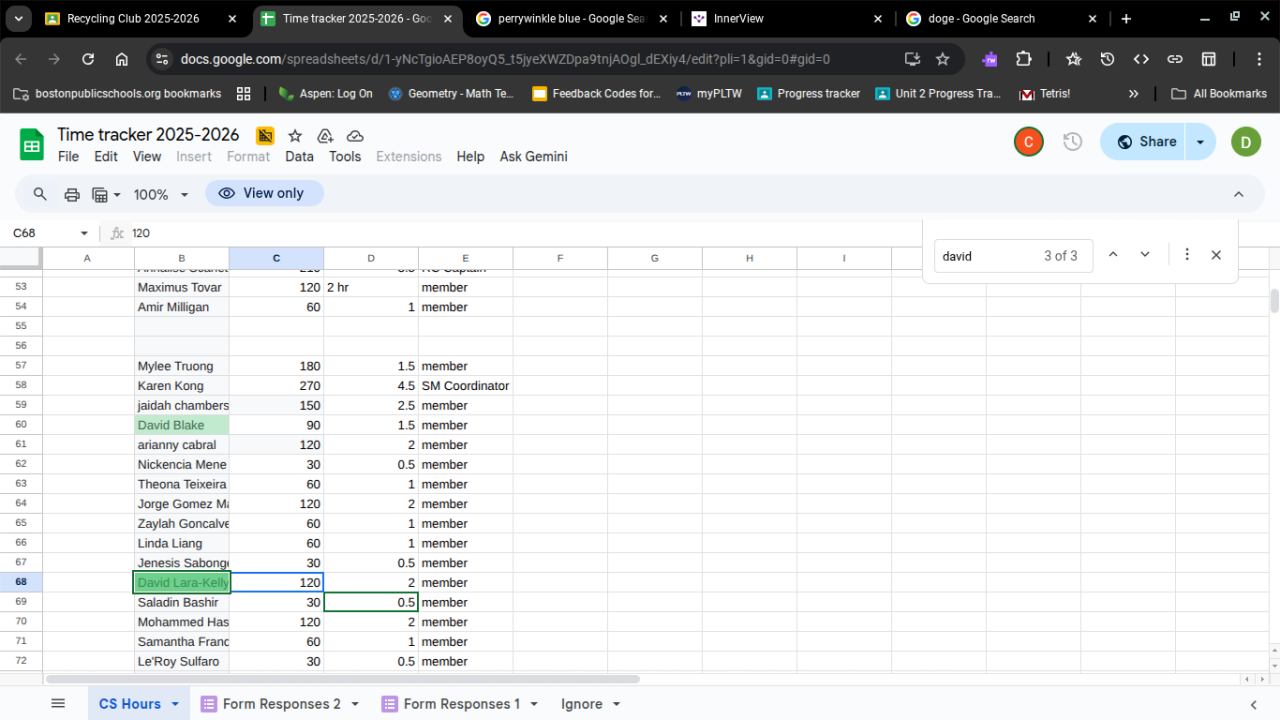The height and width of the screenshot is (720, 1280).
Task: Open the Help menu
Action: click(470, 156)
